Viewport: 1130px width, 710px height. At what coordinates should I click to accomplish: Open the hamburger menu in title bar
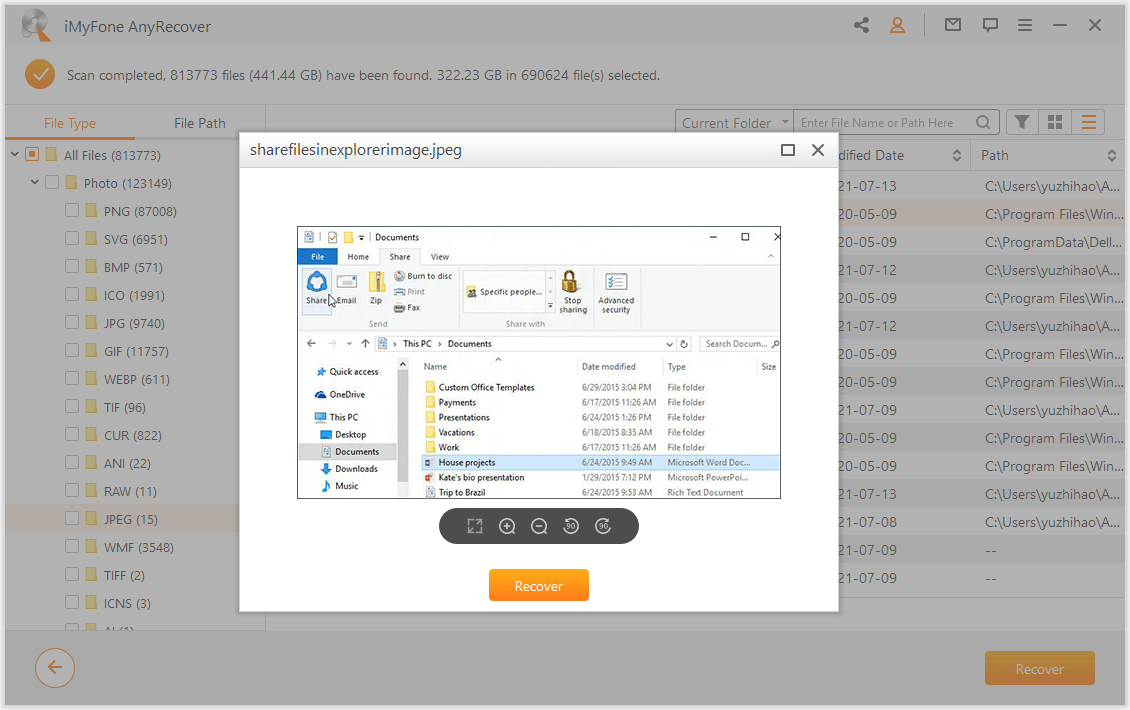click(1025, 26)
